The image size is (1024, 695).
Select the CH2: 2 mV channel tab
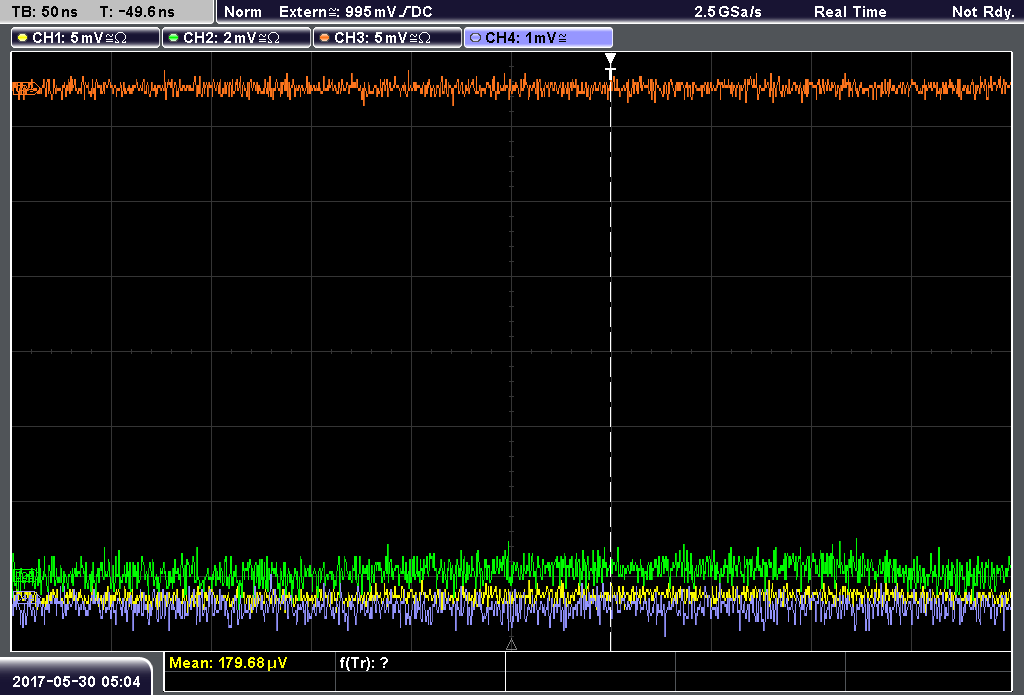pyautogui.click(x=236, y=38)
